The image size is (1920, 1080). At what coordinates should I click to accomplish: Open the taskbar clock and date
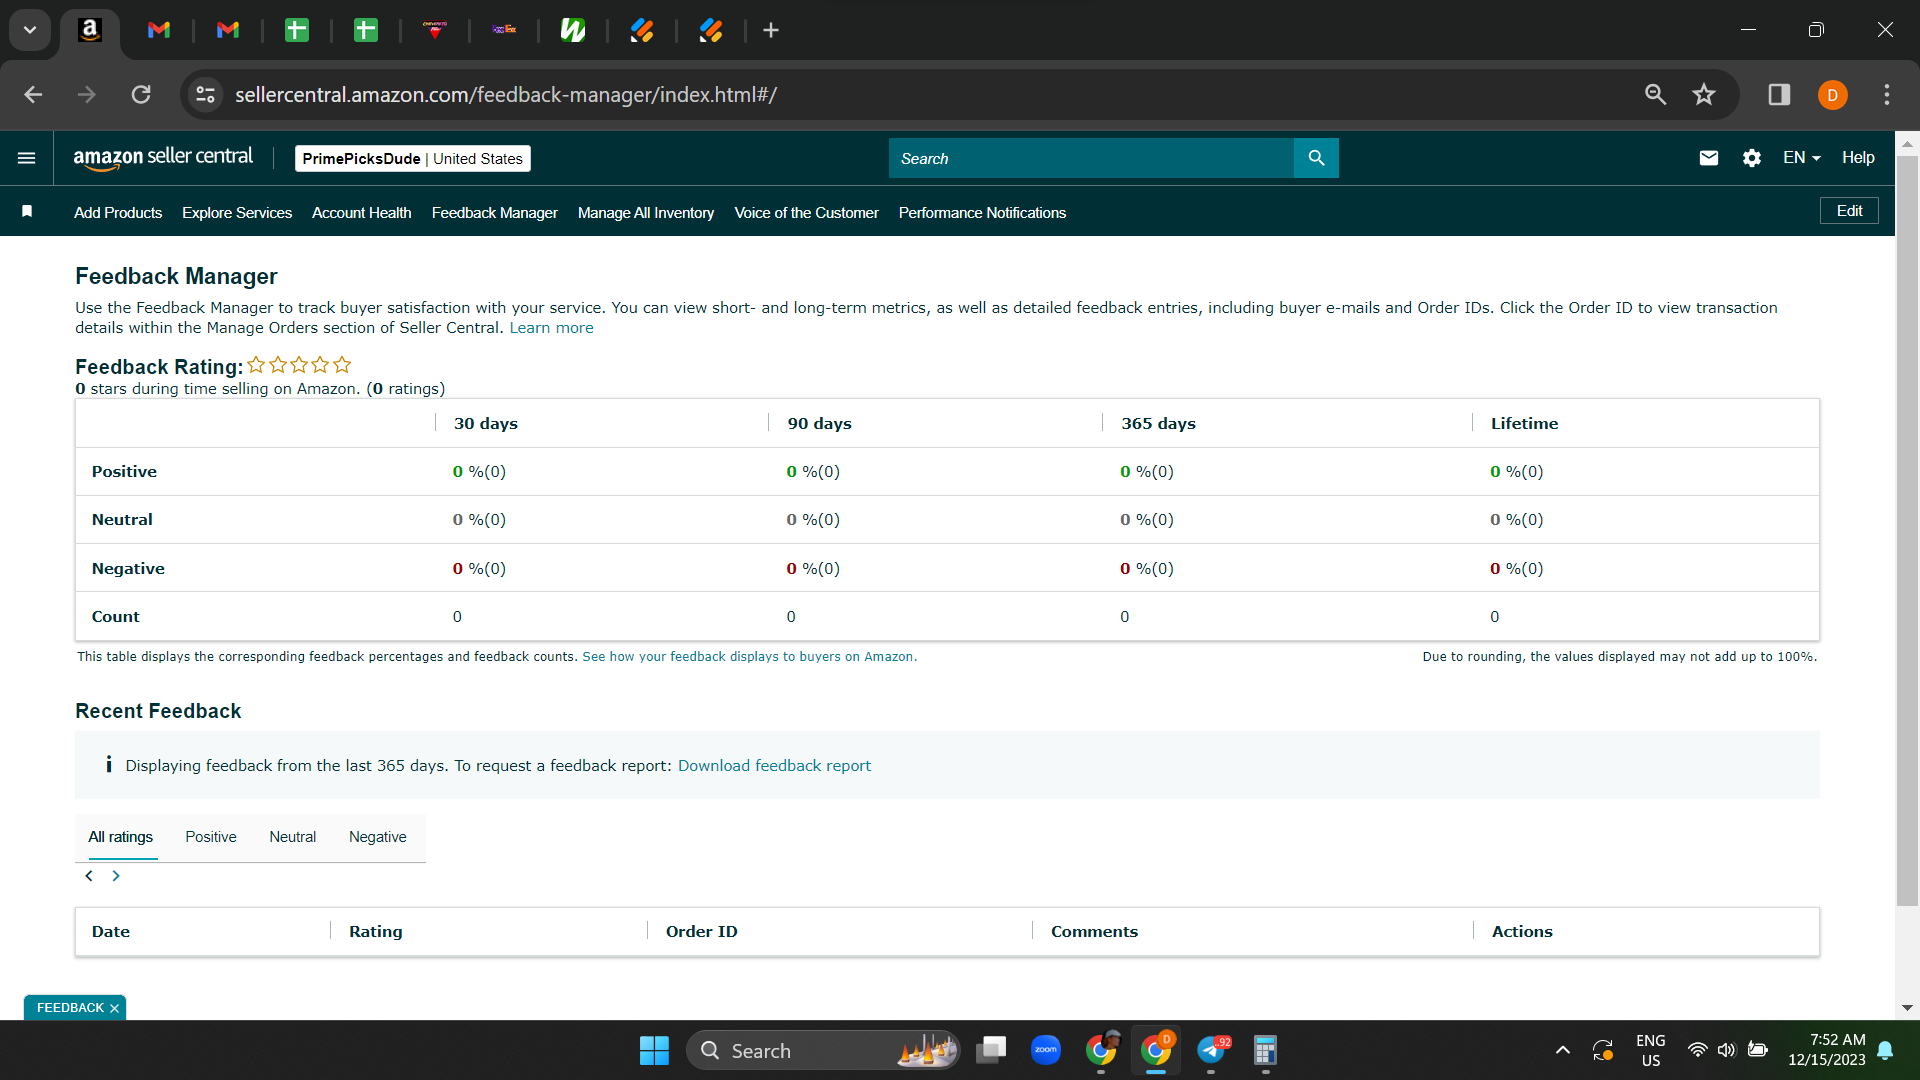[1827, 1050]
